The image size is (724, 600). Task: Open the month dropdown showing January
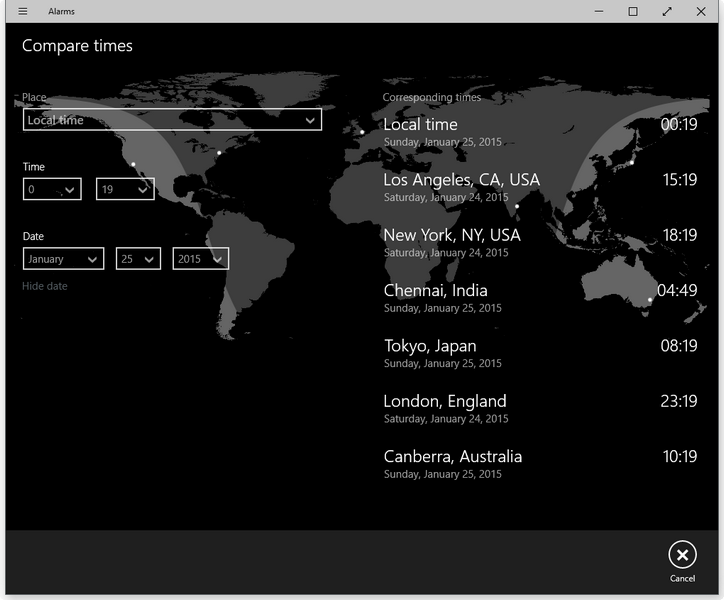(63, 259)
